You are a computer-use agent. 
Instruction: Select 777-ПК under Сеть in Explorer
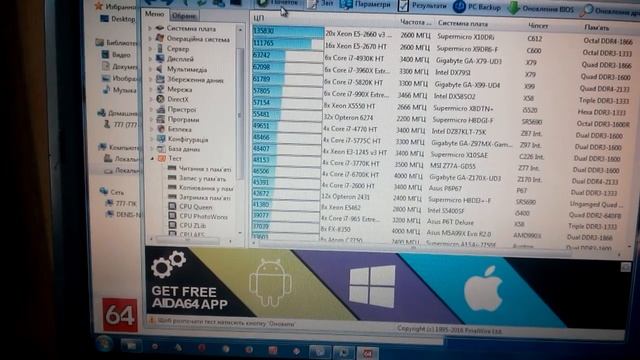pos(126,203)
